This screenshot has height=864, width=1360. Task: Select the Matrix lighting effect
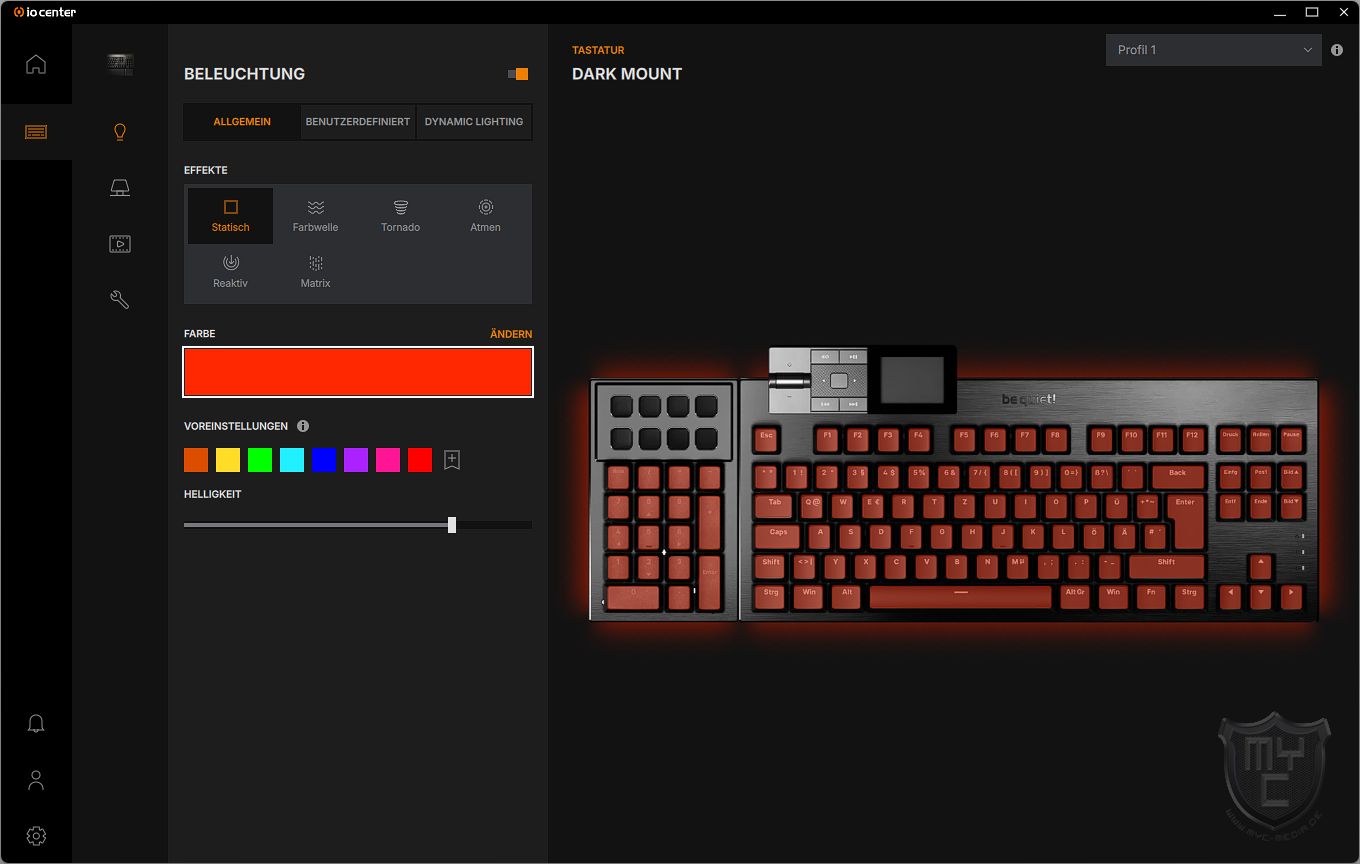click(315, 272)
